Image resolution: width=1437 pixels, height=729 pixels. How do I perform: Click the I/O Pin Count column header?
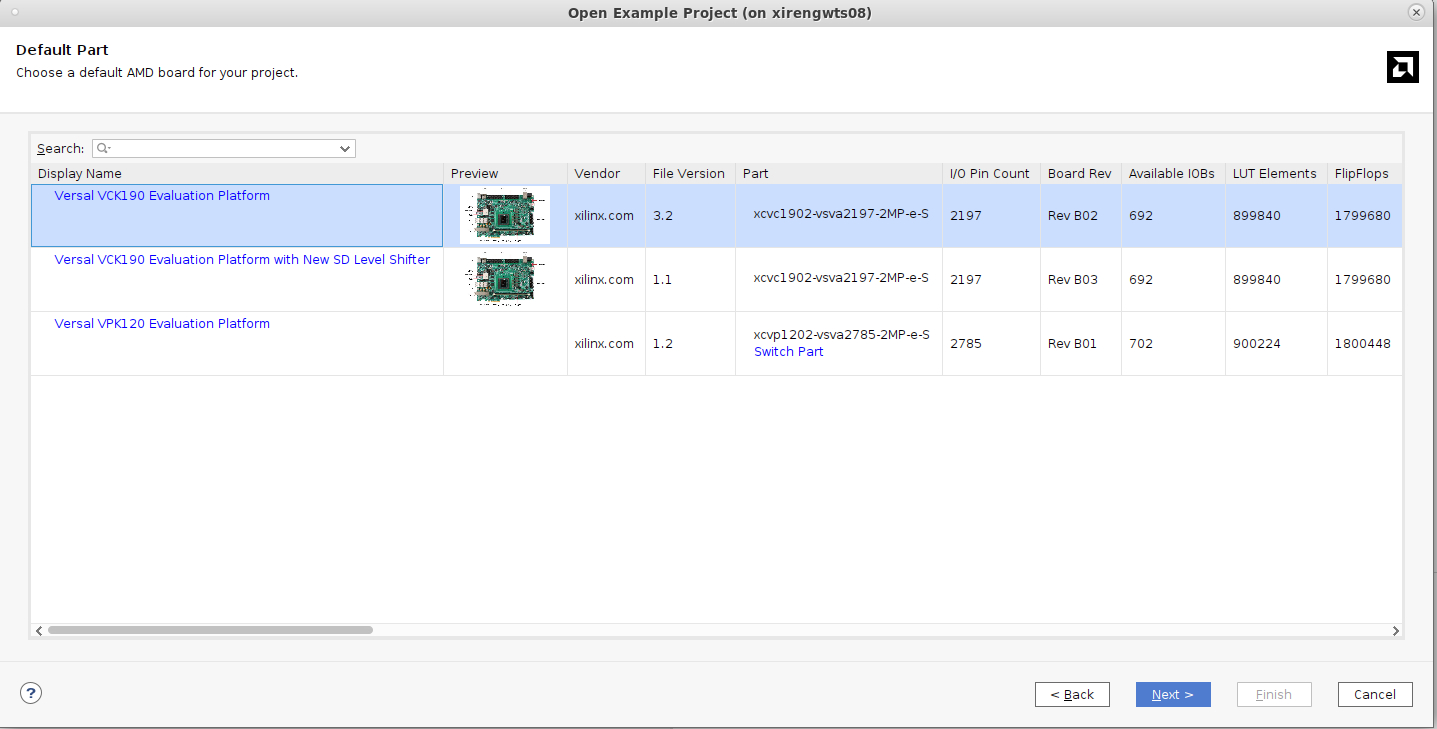[989, 173]
